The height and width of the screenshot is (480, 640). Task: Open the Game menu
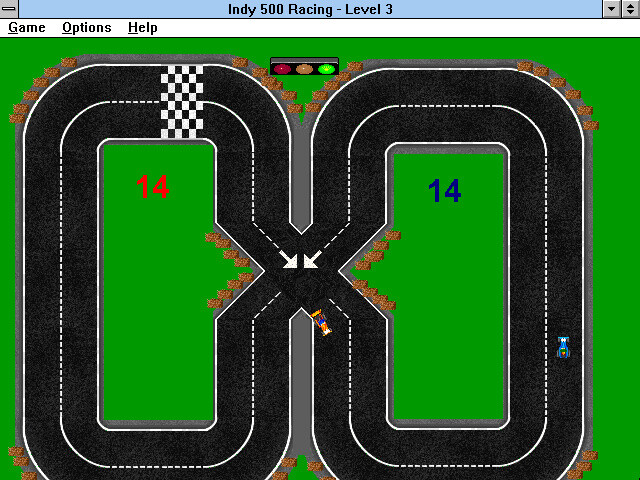pyautogui.click(x=27, y=28)
